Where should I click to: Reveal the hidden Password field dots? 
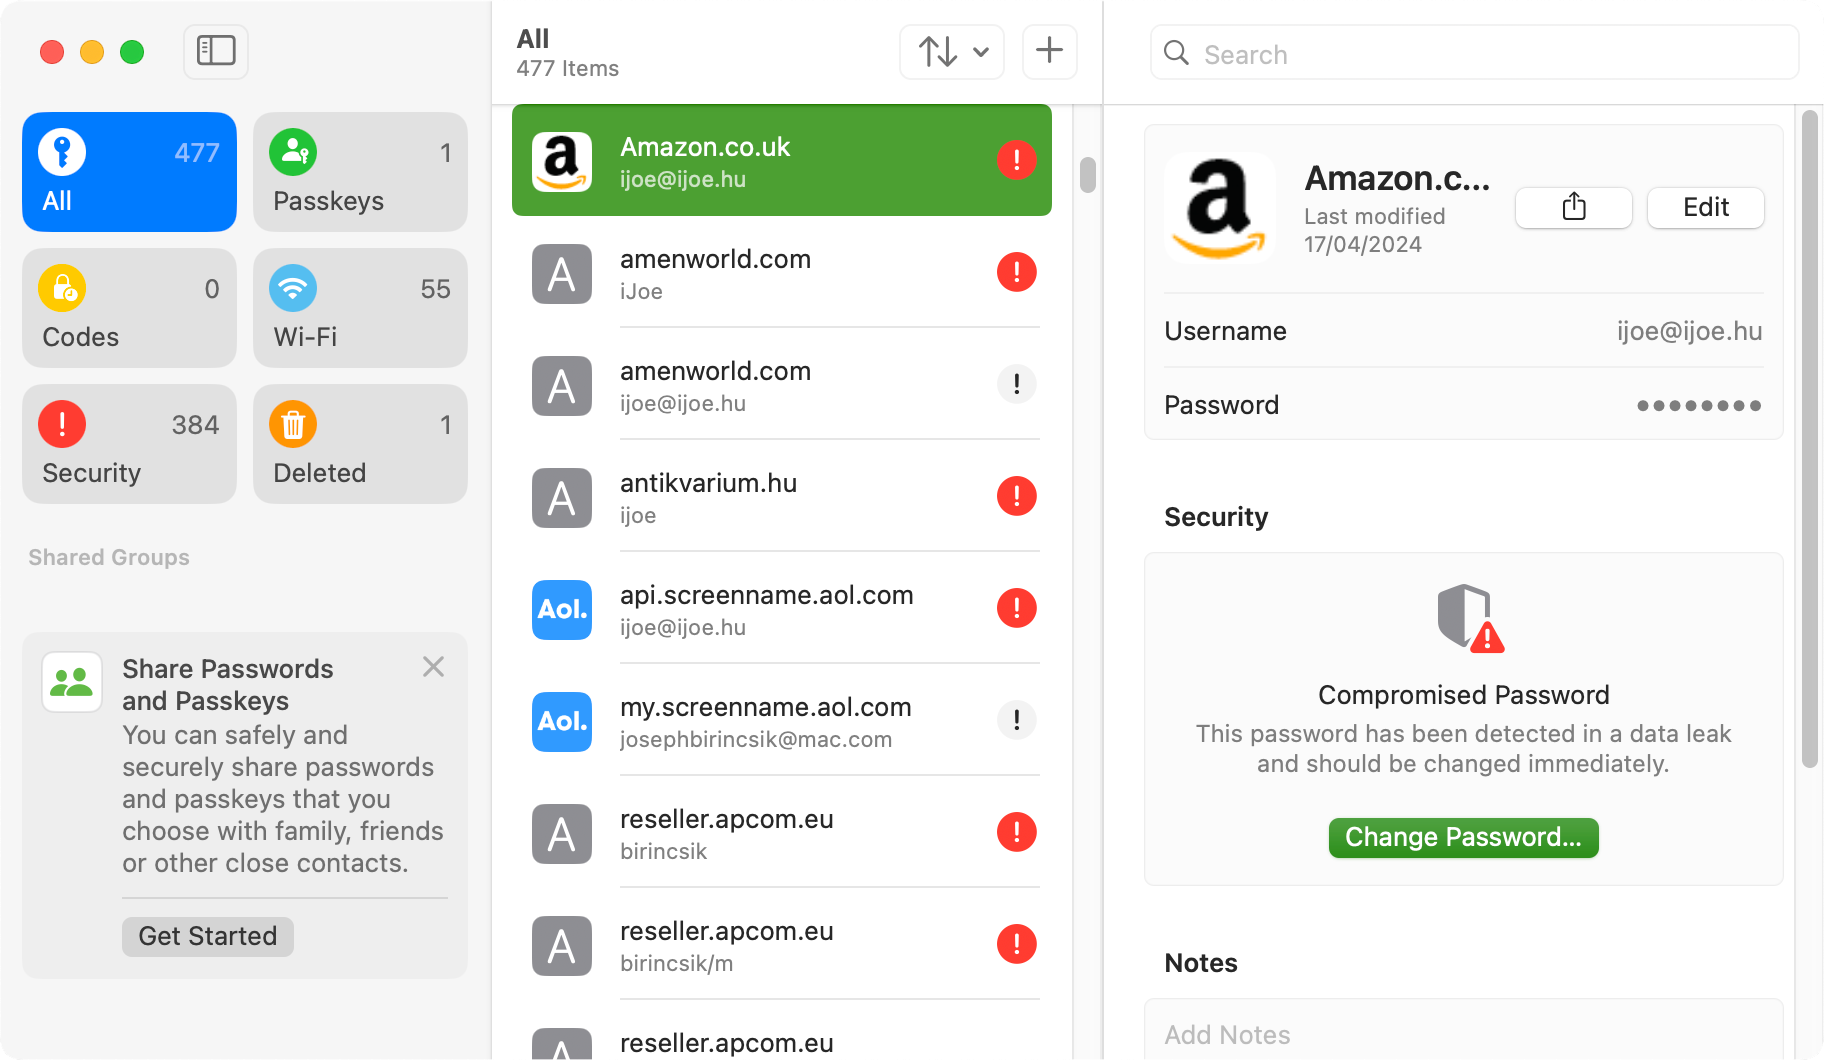pos(1699,405)
